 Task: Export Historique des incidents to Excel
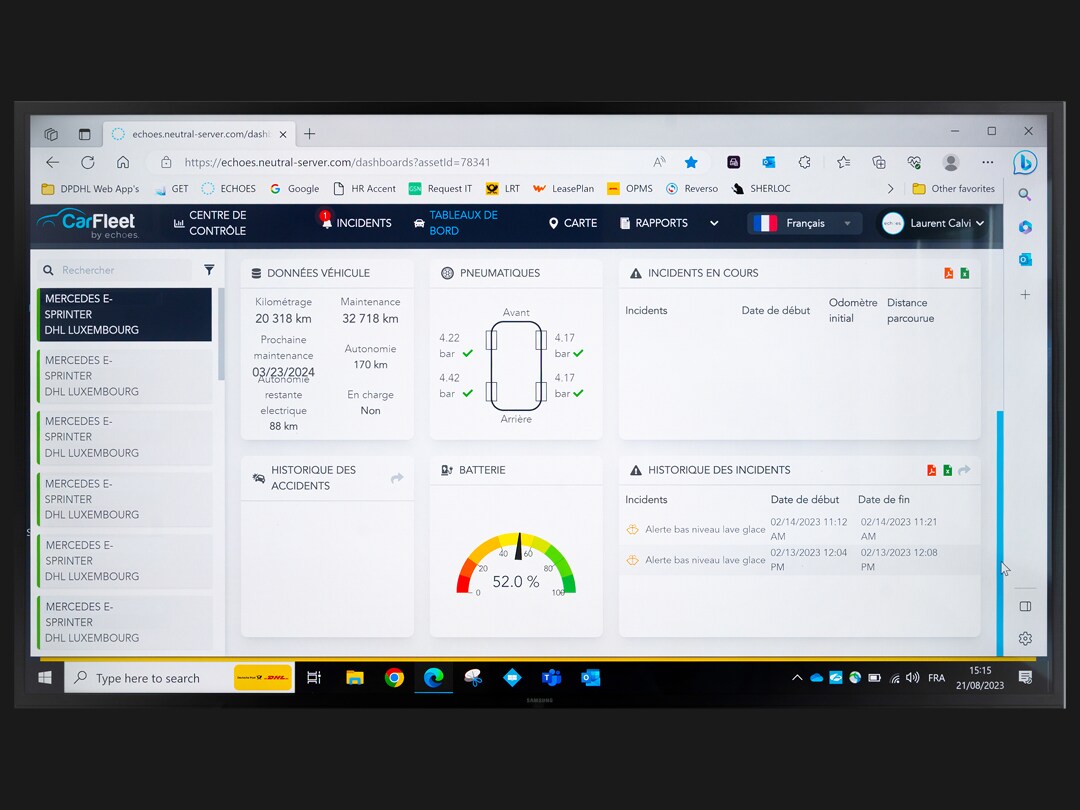tap(948, 470)
